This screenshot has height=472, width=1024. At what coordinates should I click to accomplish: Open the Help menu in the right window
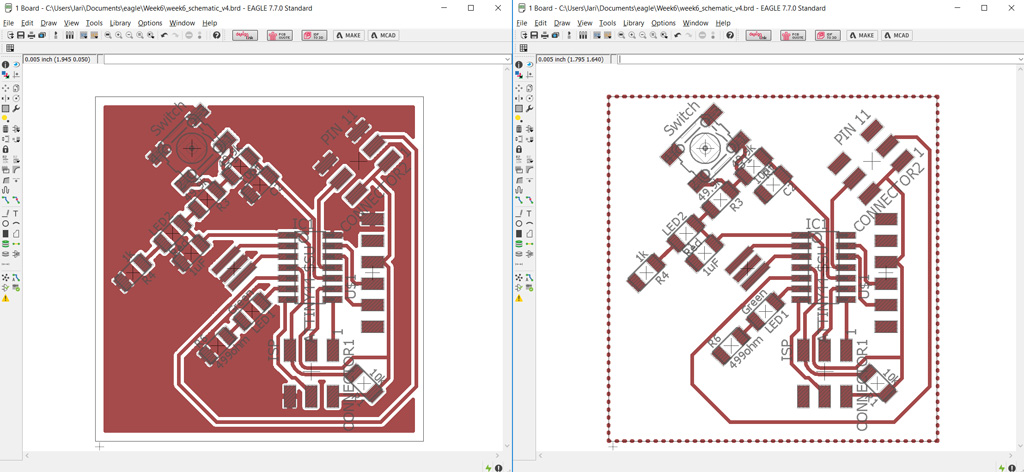point(723,23)
